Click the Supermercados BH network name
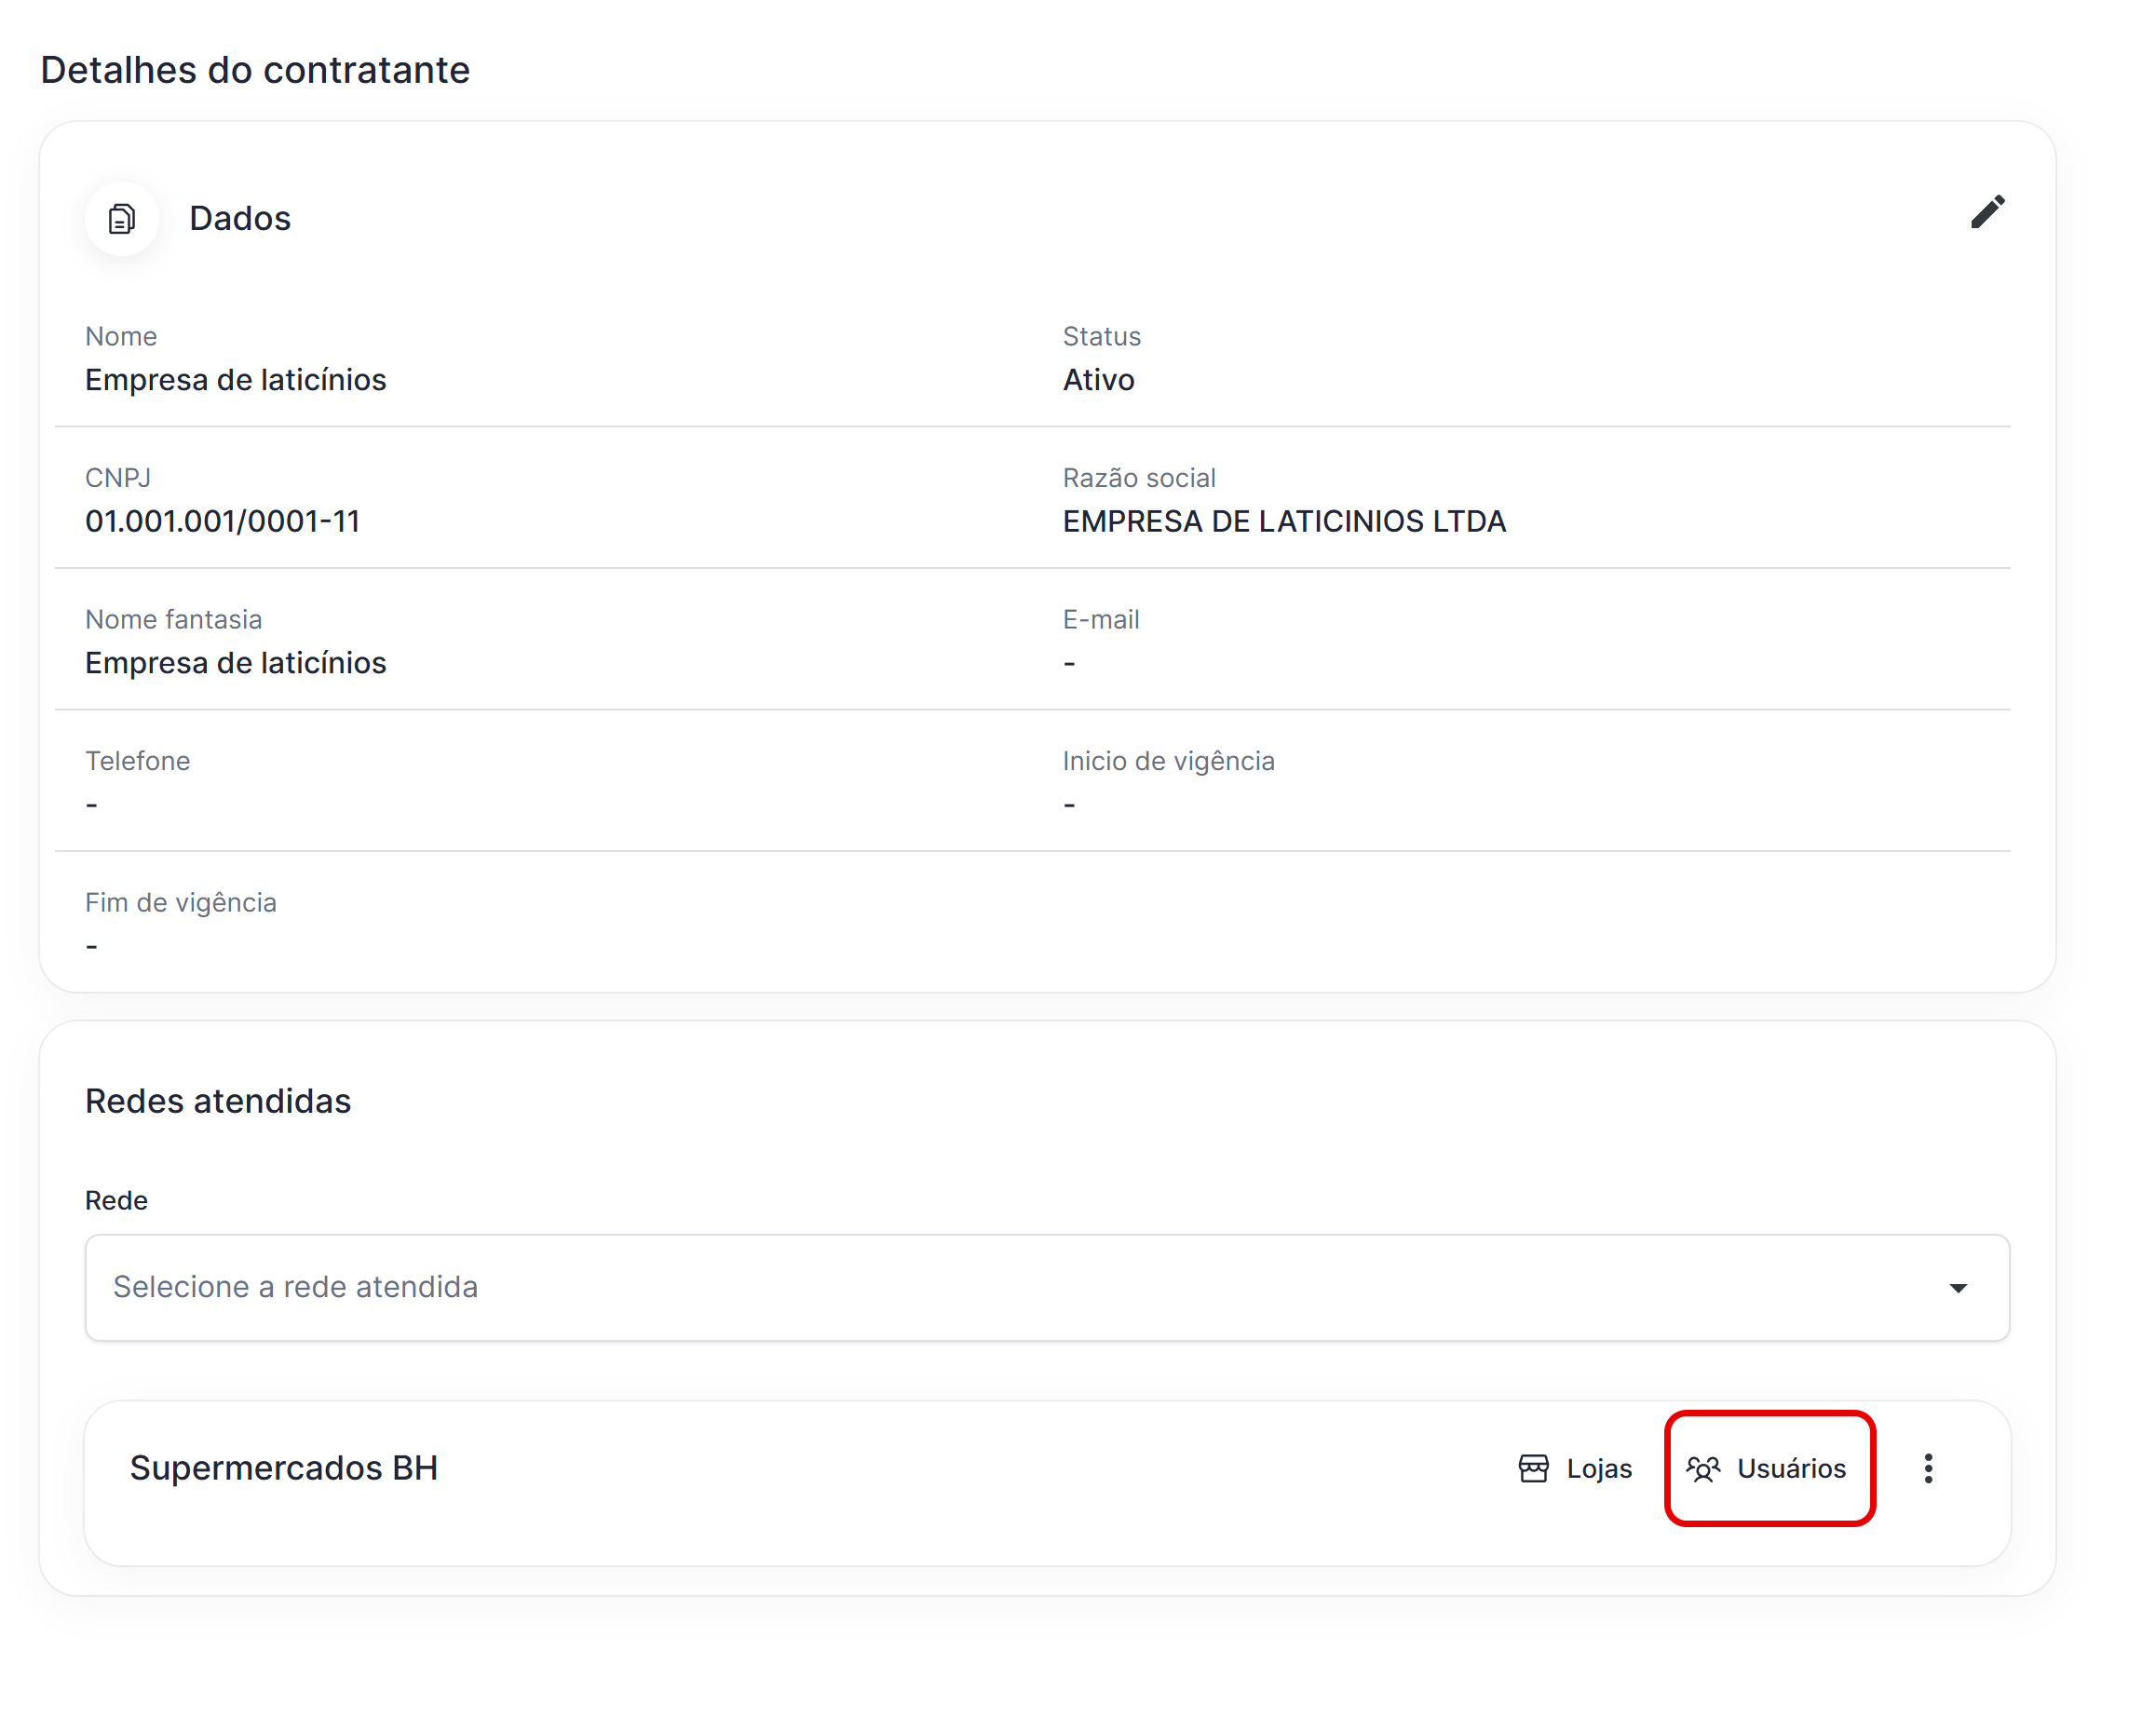This screenshot has width=2156, height=1718. pyautogui.click(x=284, y=1468)
